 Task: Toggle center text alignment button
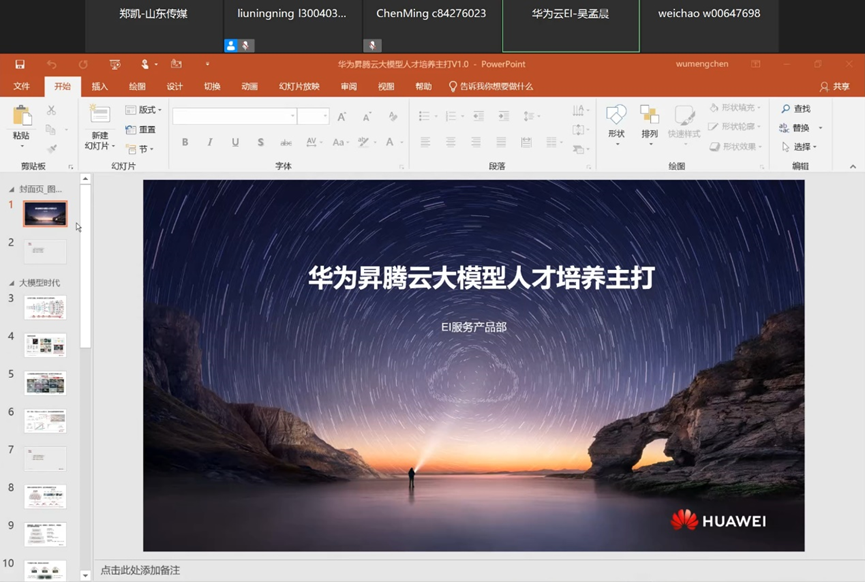451,142
